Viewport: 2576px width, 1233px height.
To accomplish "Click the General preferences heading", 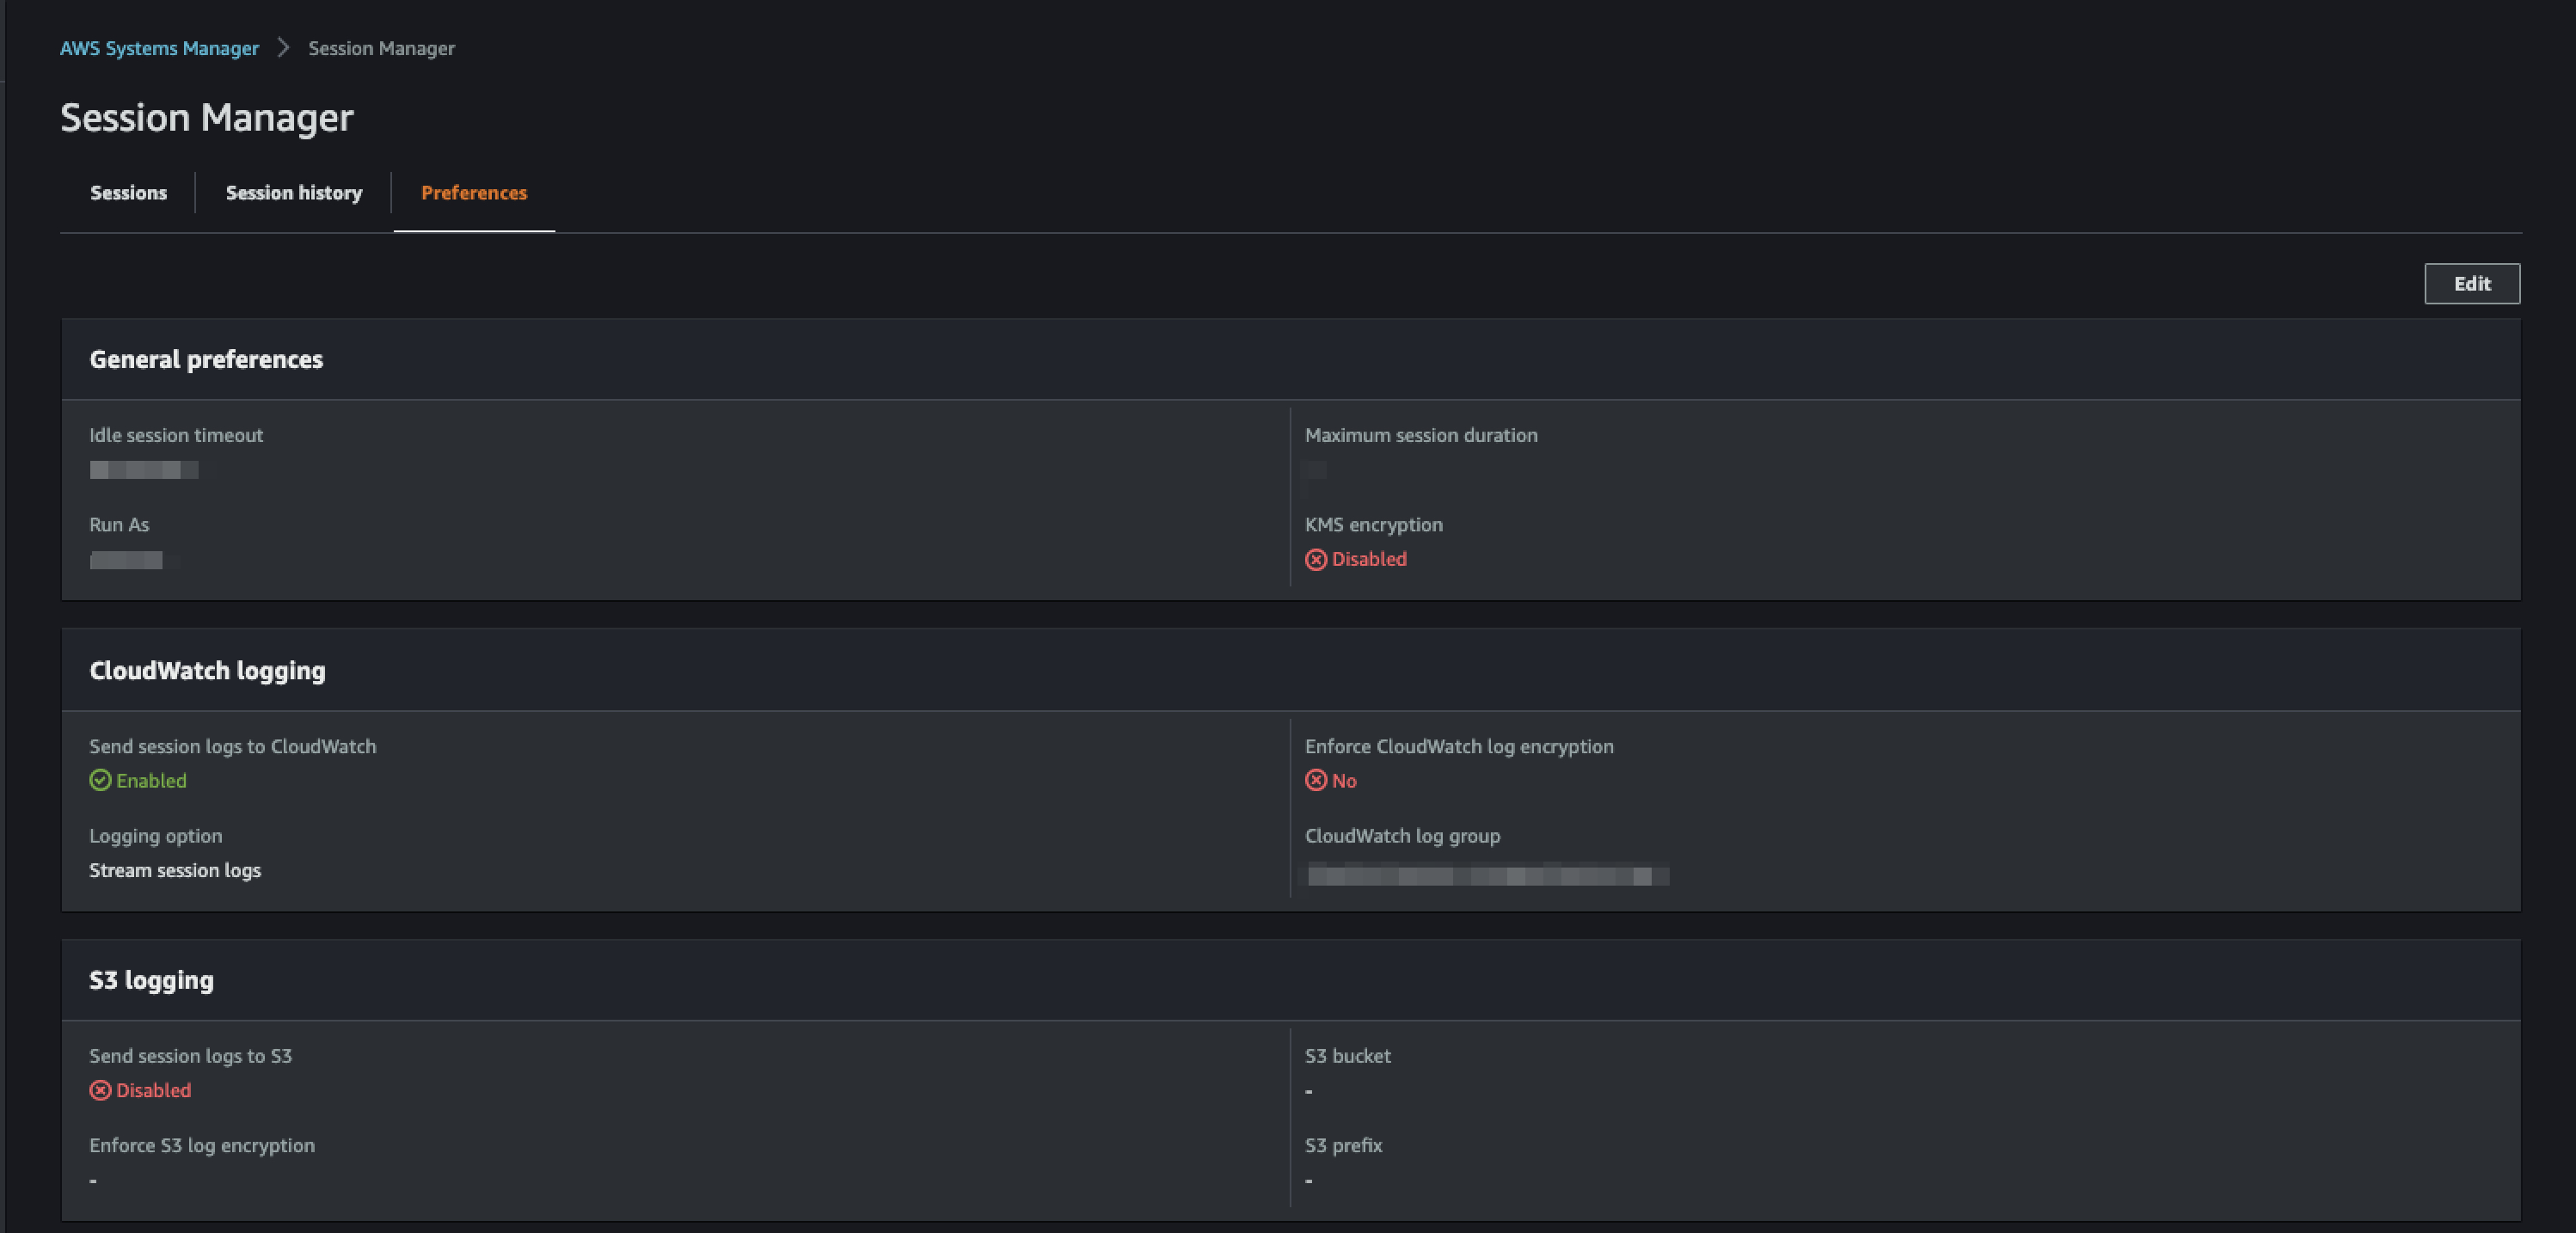I will (x=206, y=359).
